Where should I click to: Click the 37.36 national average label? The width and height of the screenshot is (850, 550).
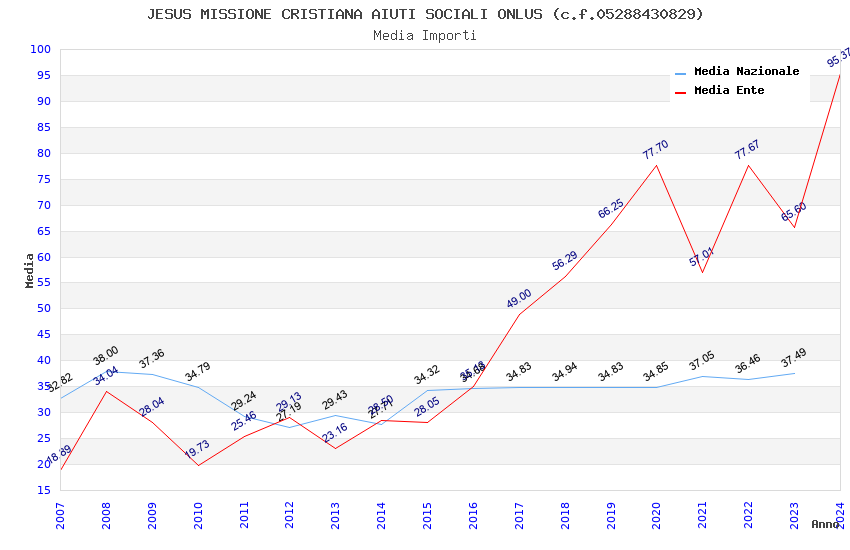tap(151, 359)
